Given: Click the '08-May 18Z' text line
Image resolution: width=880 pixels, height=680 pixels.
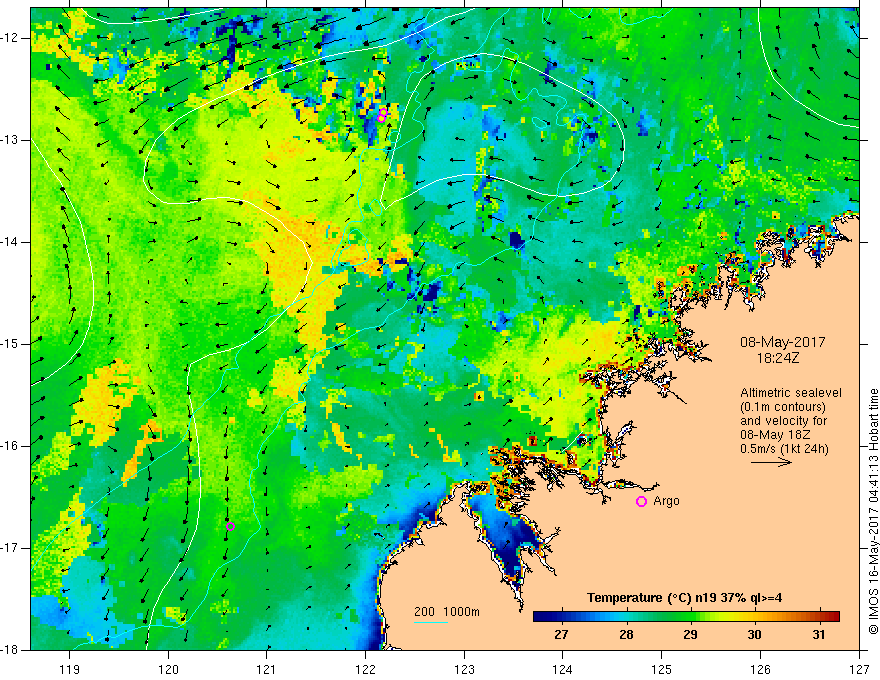Looking at the screenshot, I should (x=775, y=435).
